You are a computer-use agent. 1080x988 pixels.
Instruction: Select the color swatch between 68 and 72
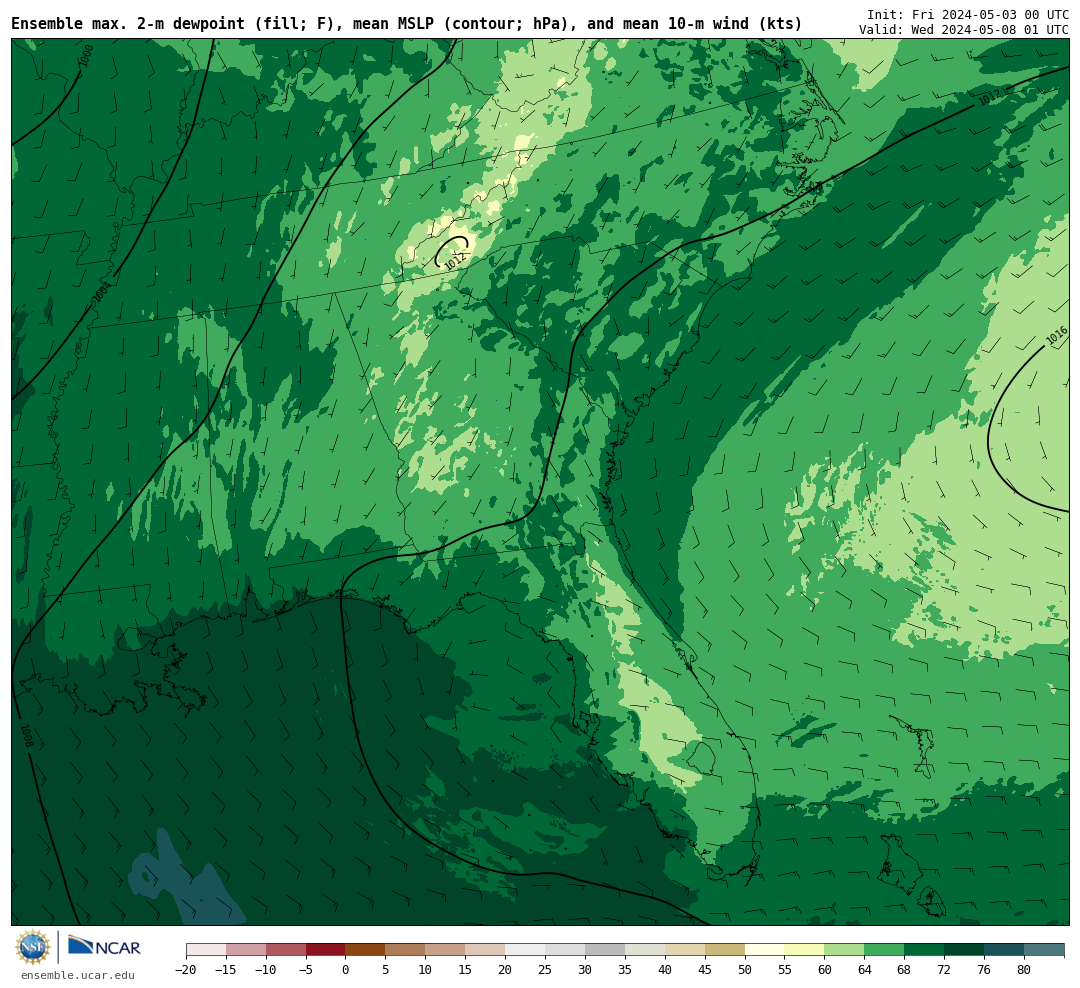click(x=924, y=949)
